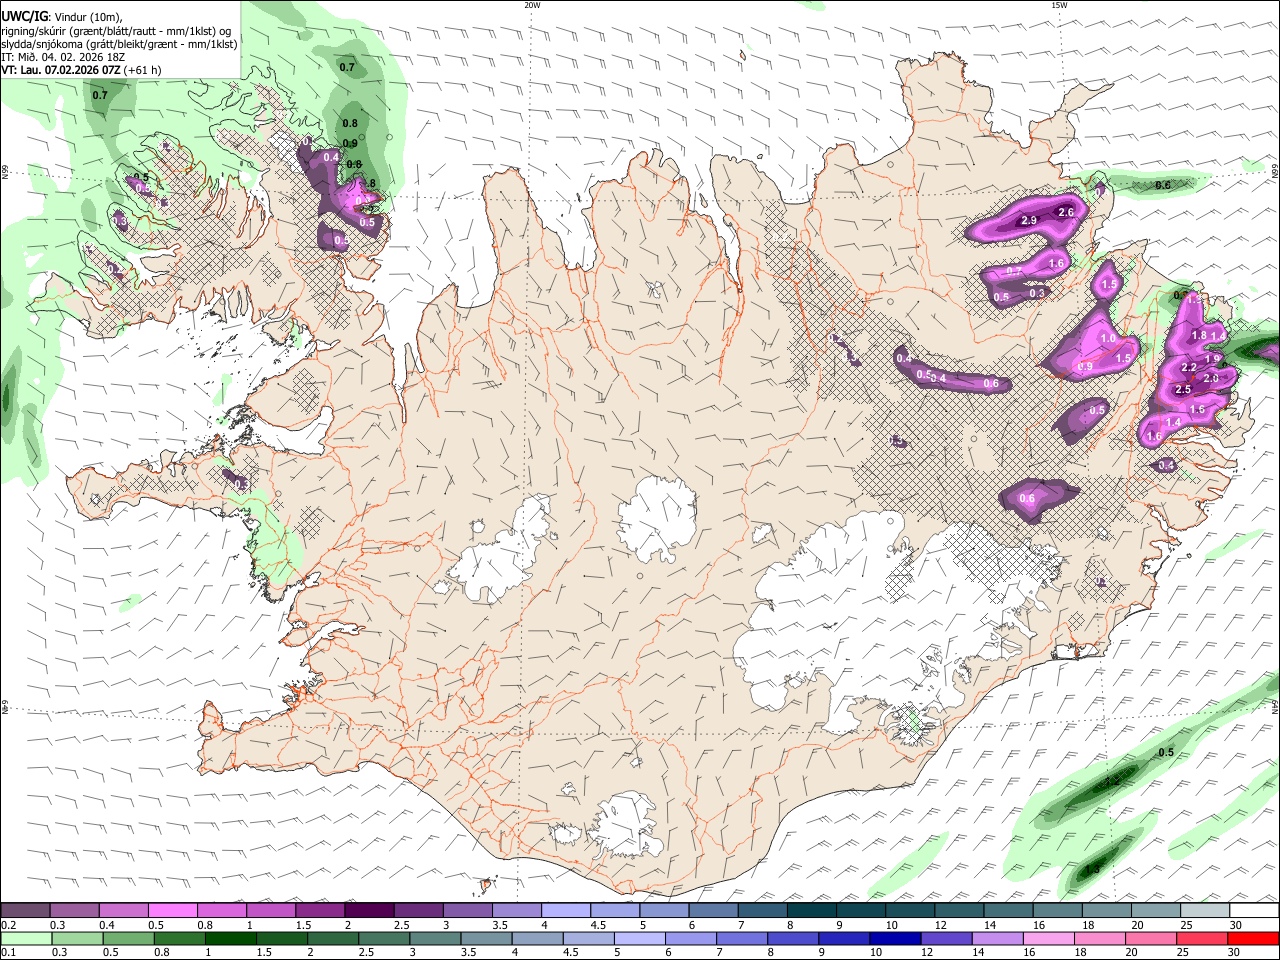Screen dimensions: 1280x960
Task: Pick the pale grey swatch starting at 25, upper row
Action: click(1205, 911)
